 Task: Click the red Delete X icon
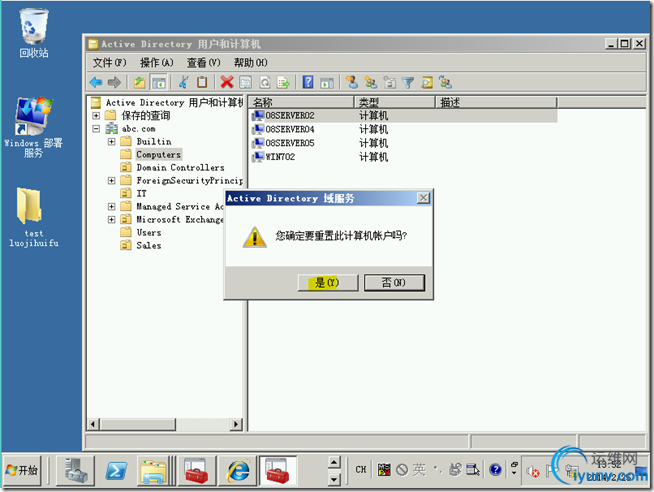coord(226,82)
